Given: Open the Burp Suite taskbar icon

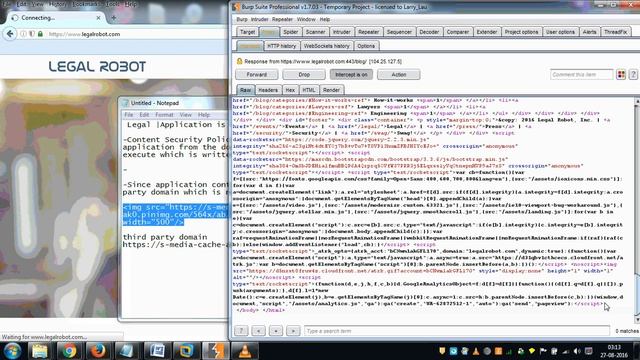Looking at the screenshot, I should pyautogui.click(x=216, y=351).
